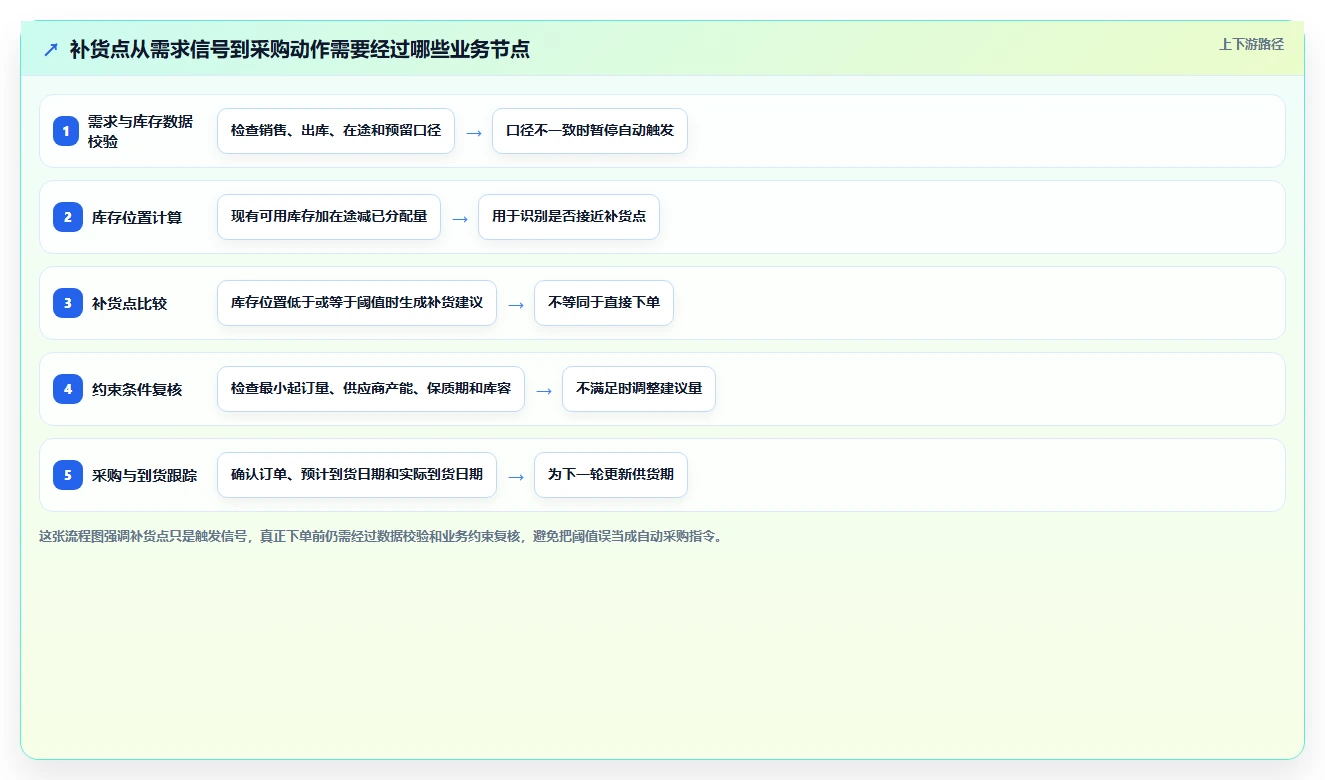Image resolution: width=1325 pixels, height=780 pixels.
Task: Click the 为下一轮更新供货期 box
Action: [611, 475]
